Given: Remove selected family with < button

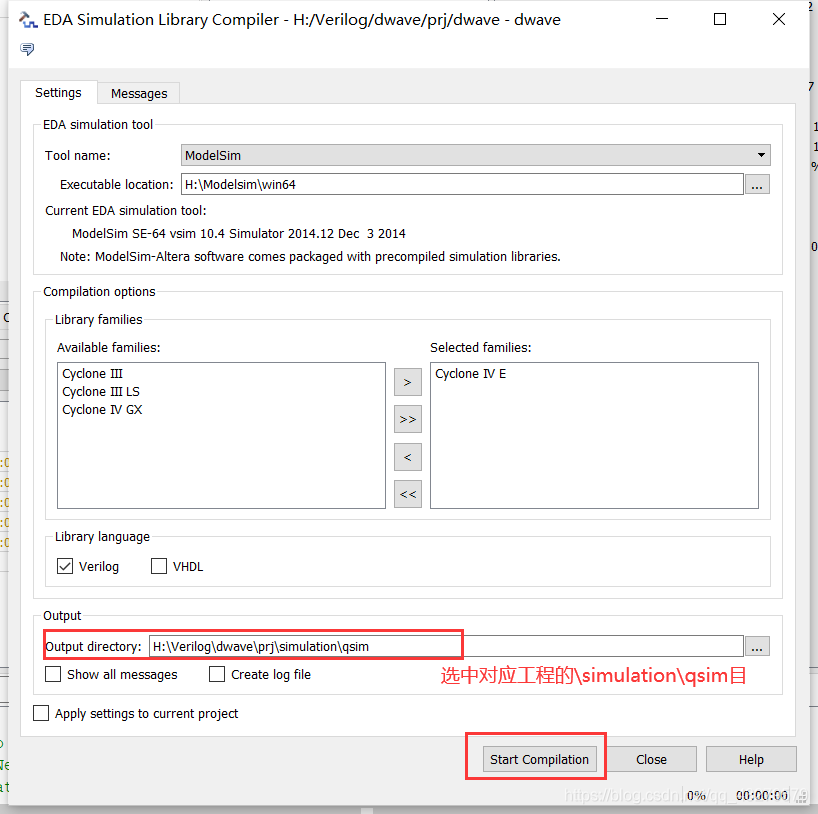Looking at the screenshot, I should click(x=407, y=457).
